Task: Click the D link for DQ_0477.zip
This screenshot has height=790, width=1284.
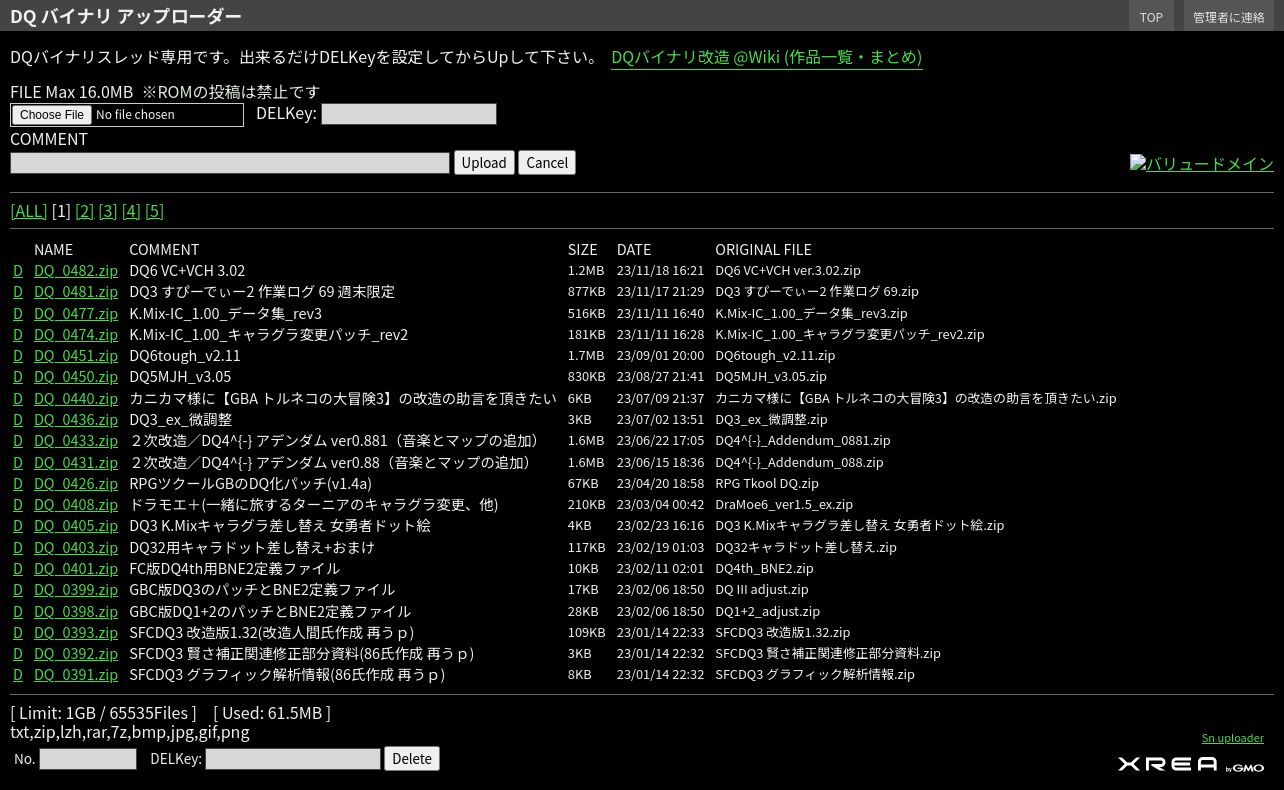Action: [18, 313]
